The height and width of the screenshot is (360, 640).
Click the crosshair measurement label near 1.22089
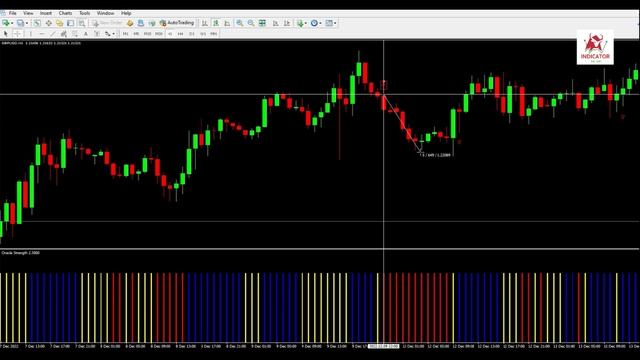click(436, 155)
